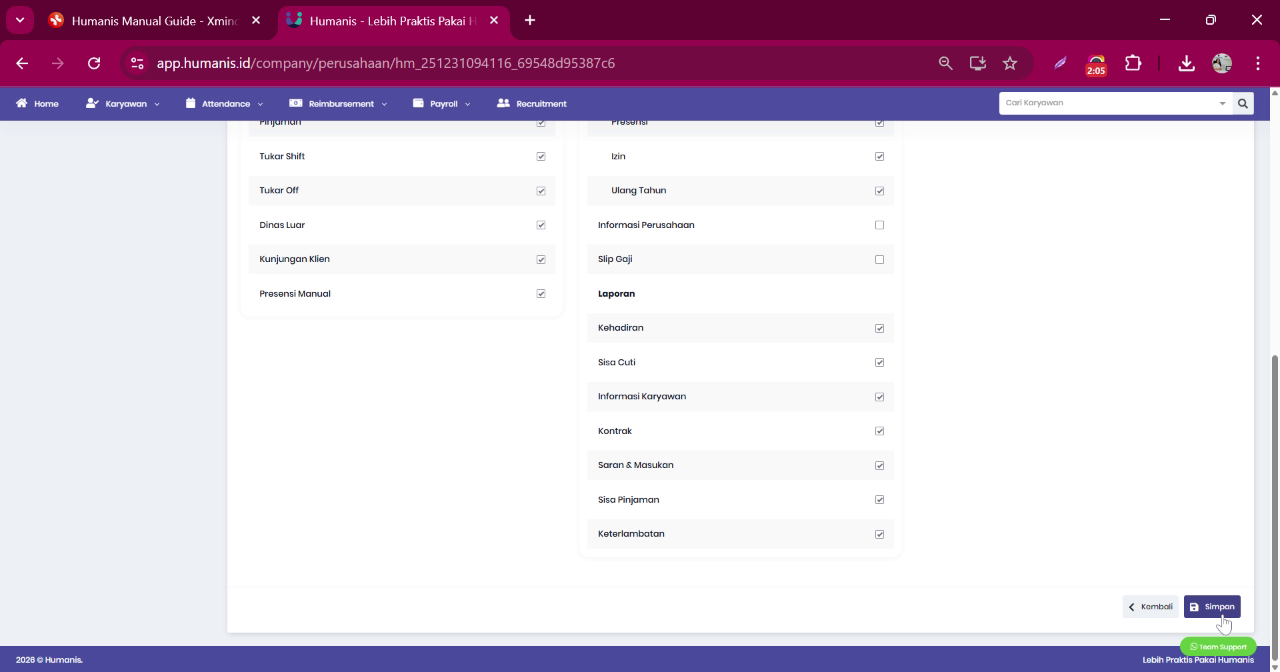Click the browser back arrow
The height and width of the screenshot is (672, 1280).
[22, 63]
